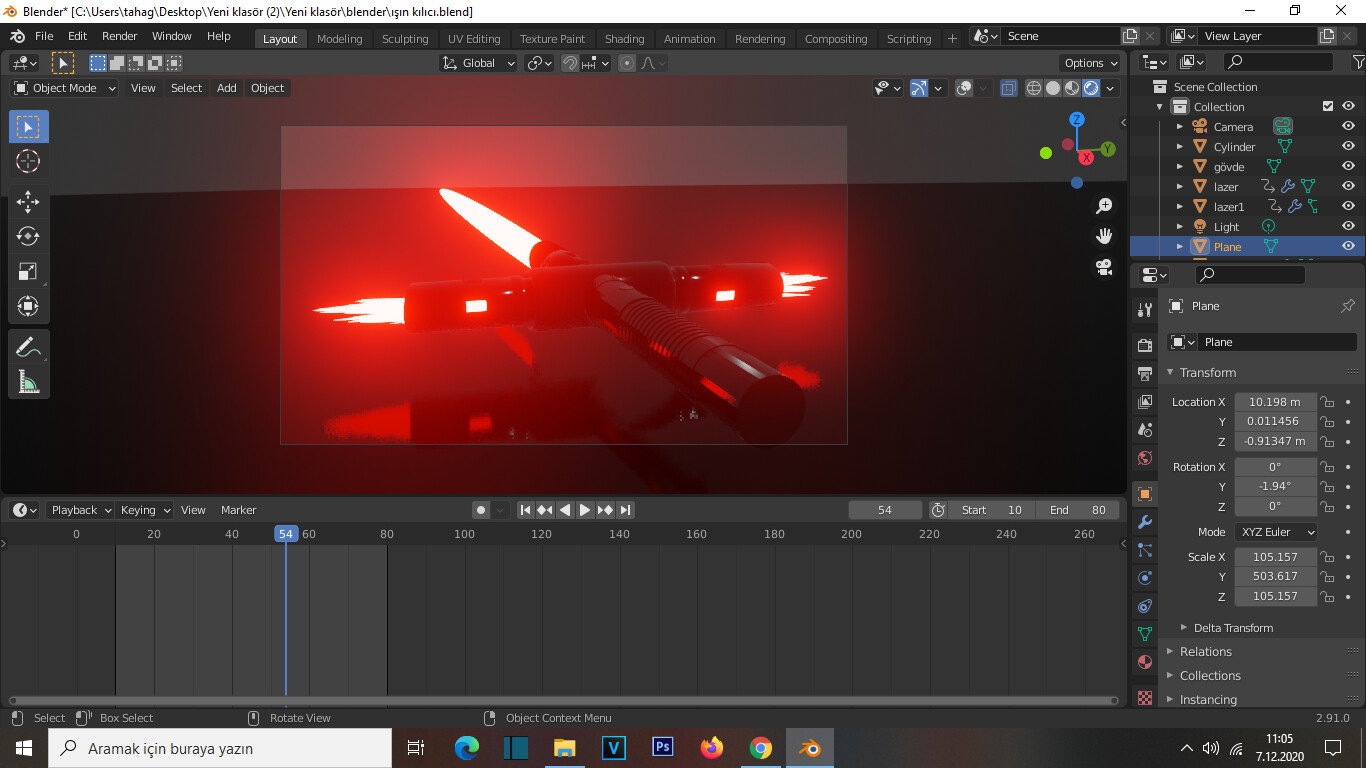This screenshot has width=1366, height=768.
Task: Select the Cursor tool in the toolbar
Action: point(28,161)
